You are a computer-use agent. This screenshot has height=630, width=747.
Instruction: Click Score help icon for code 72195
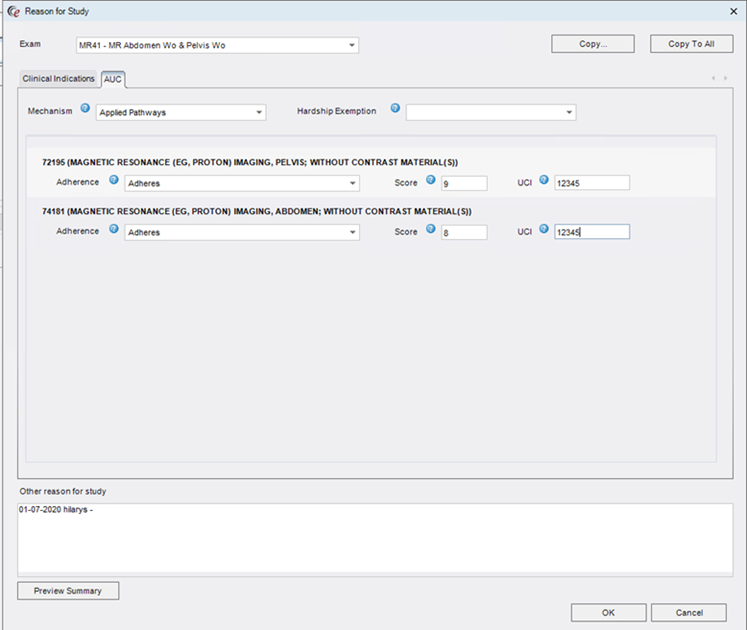(431, 181)
